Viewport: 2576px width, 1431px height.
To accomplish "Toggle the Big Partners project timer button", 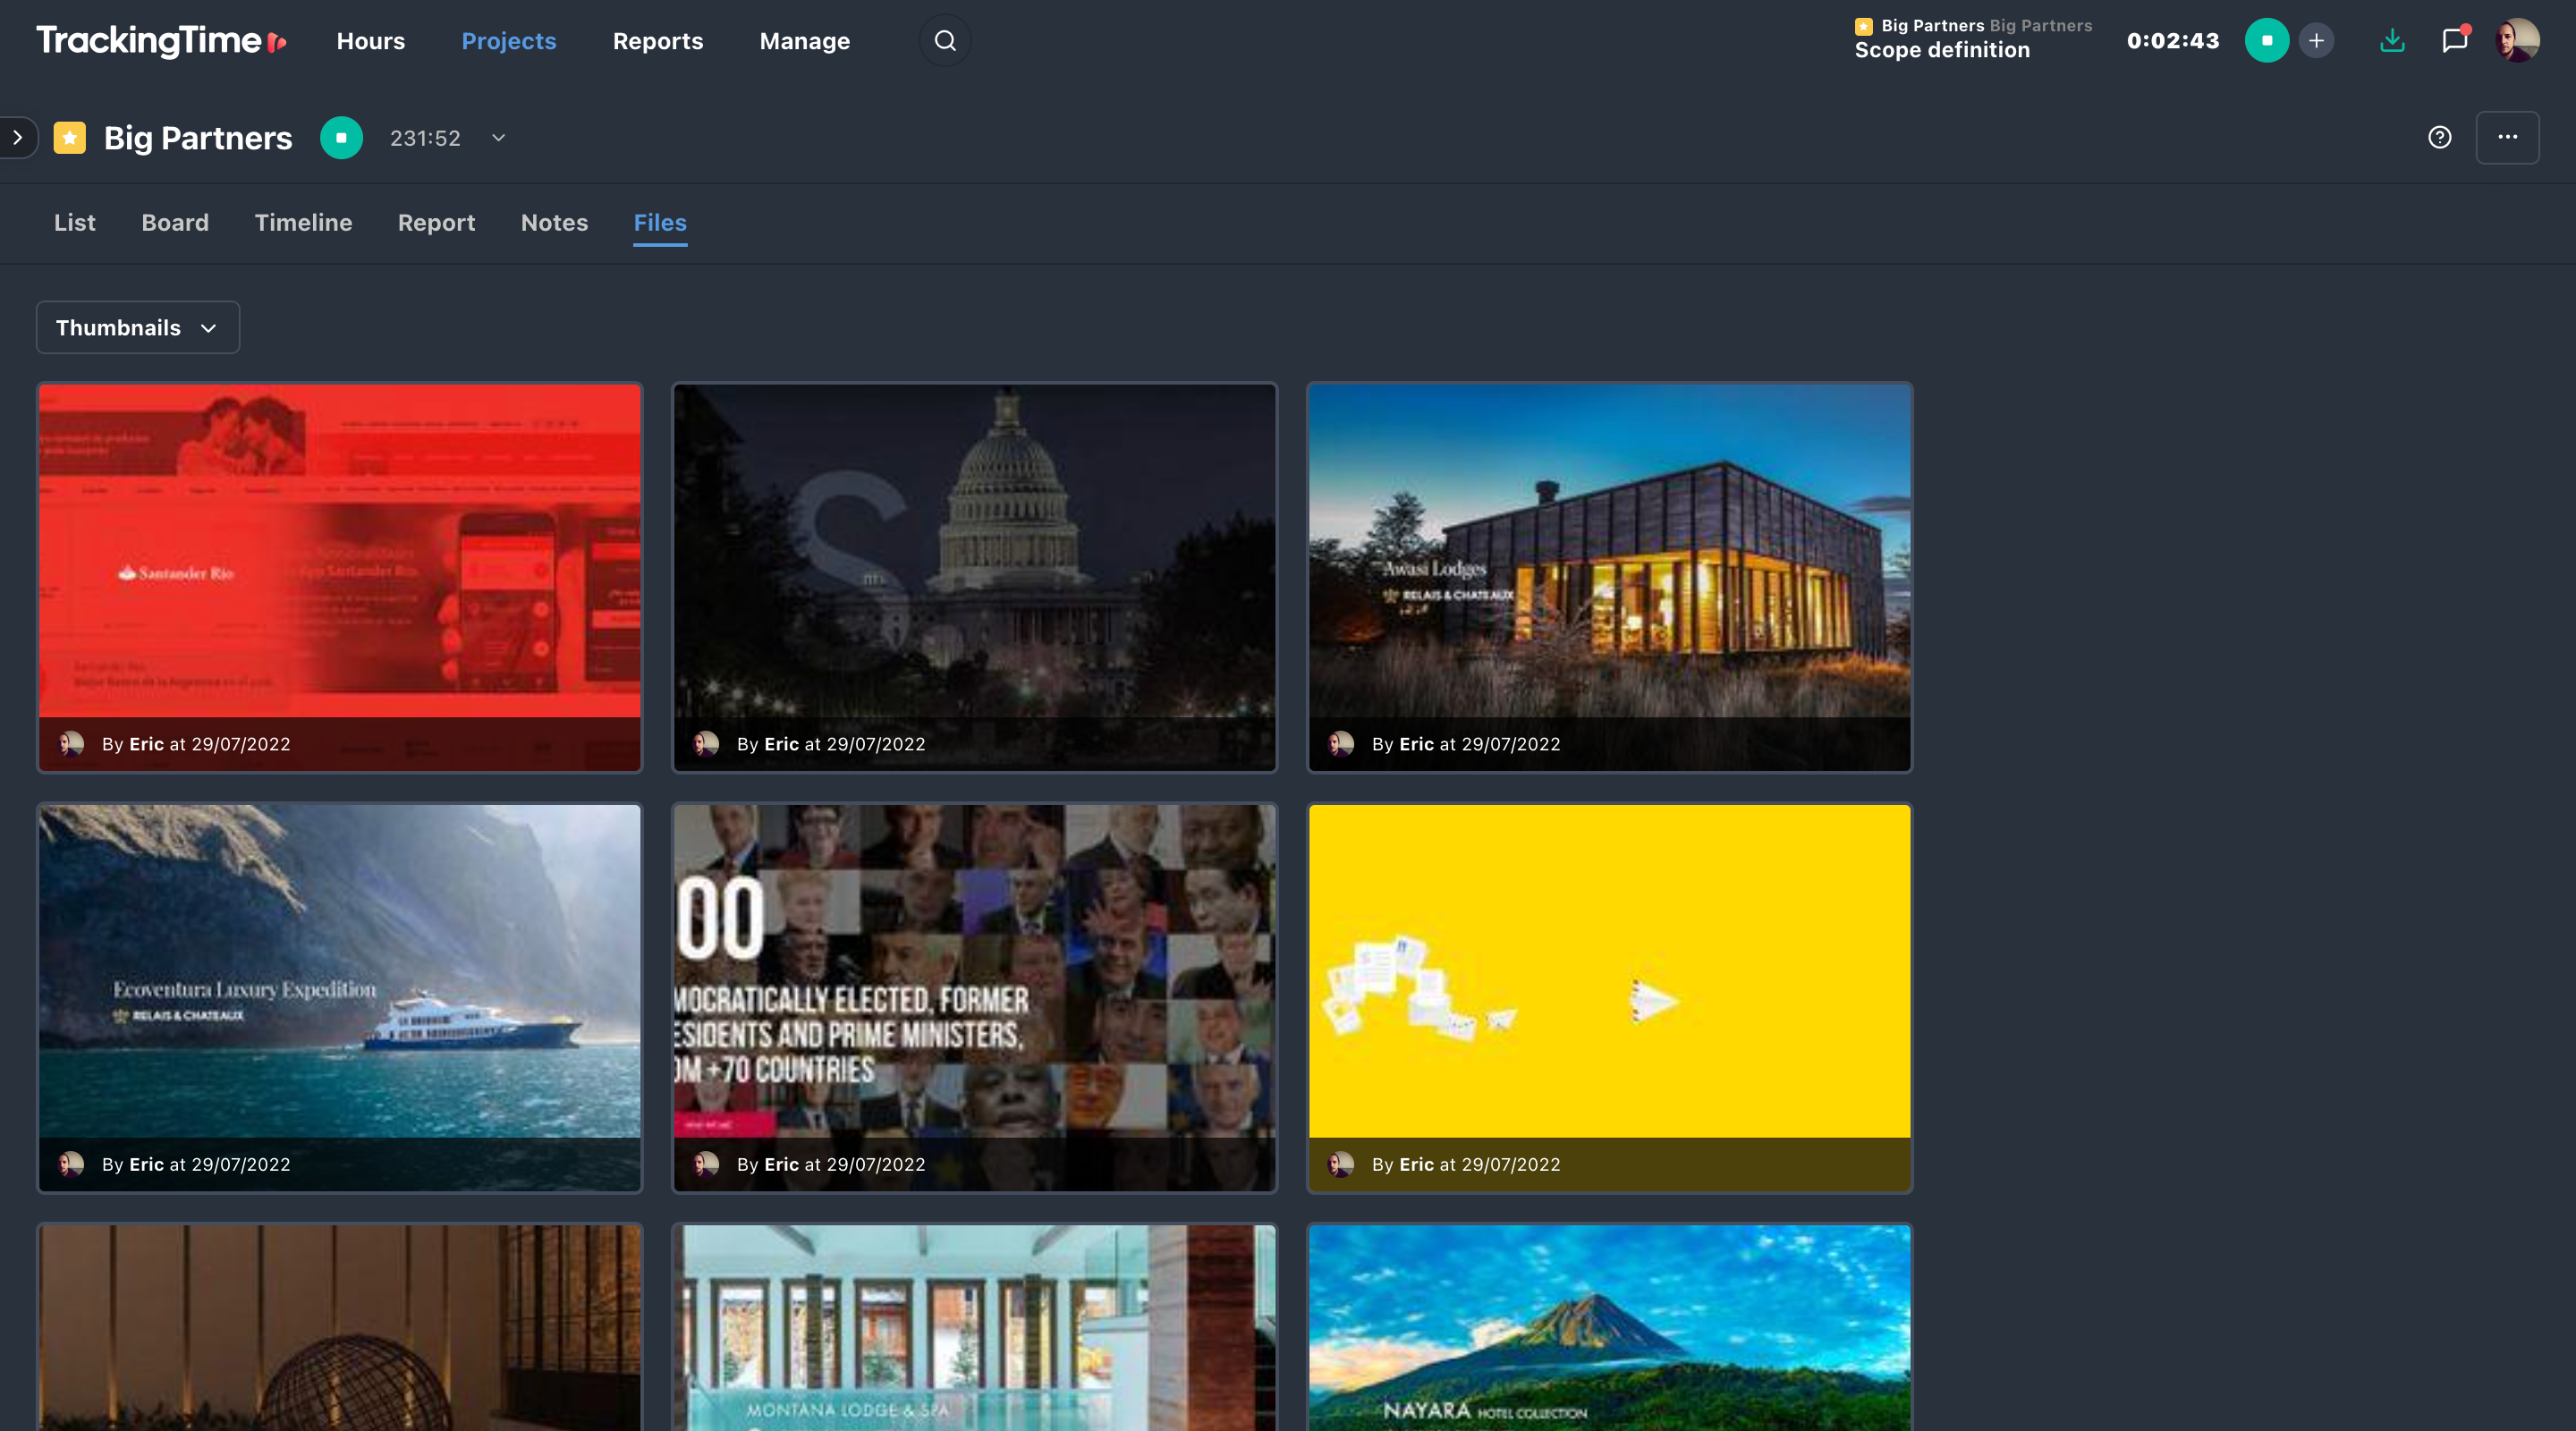I will [341, 138].
